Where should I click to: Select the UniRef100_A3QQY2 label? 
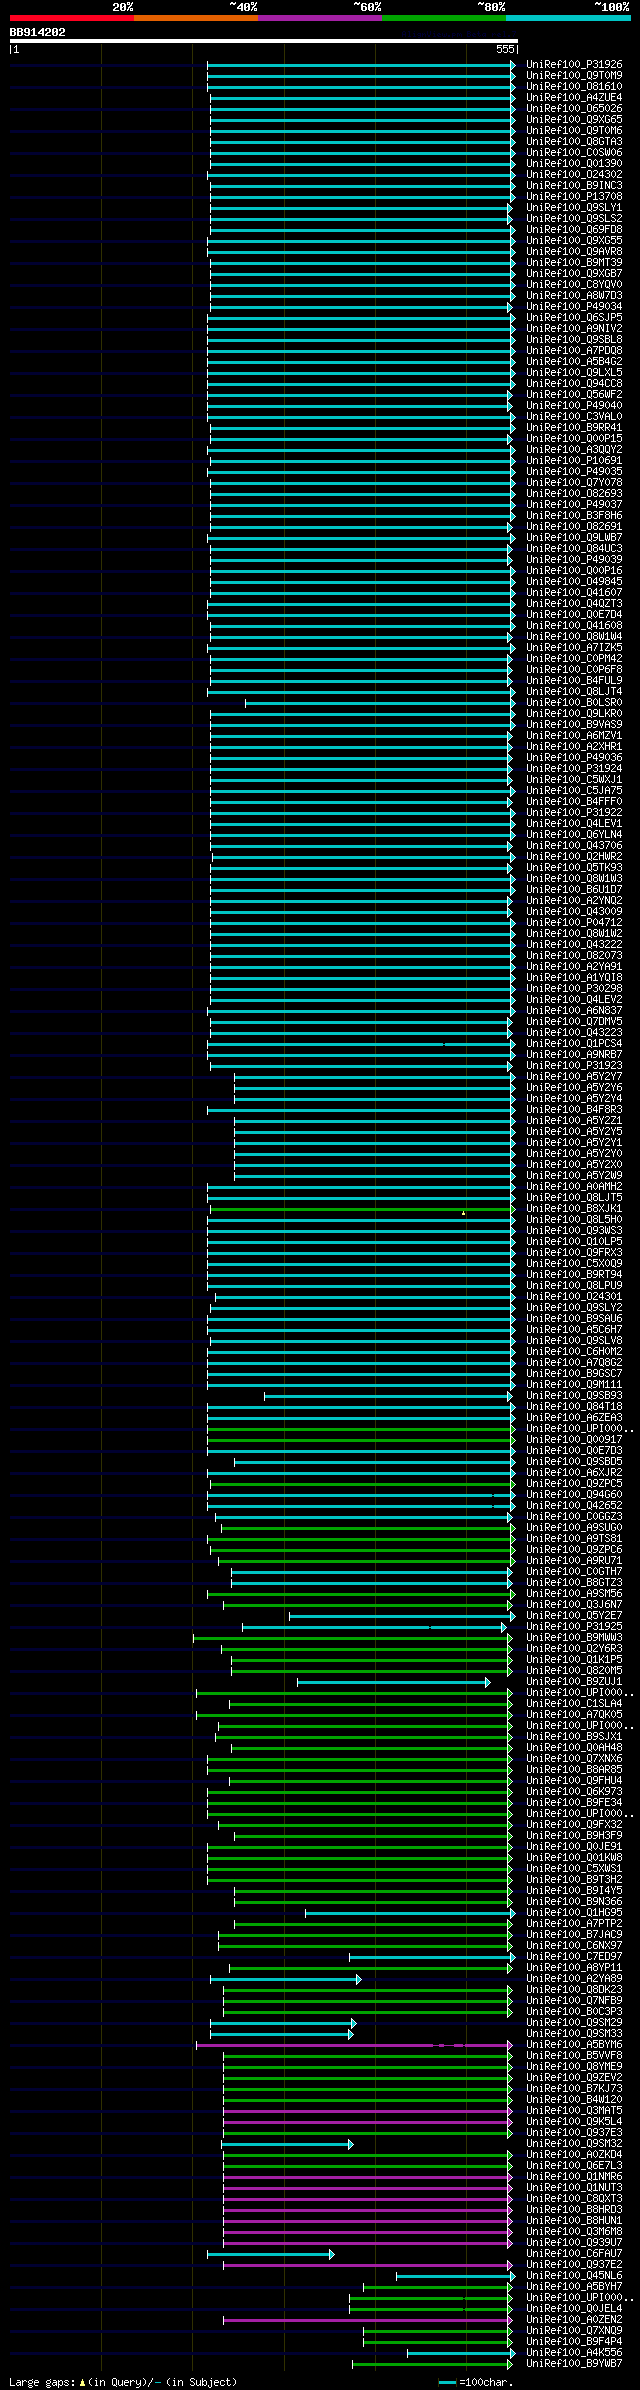pos(574,450)
